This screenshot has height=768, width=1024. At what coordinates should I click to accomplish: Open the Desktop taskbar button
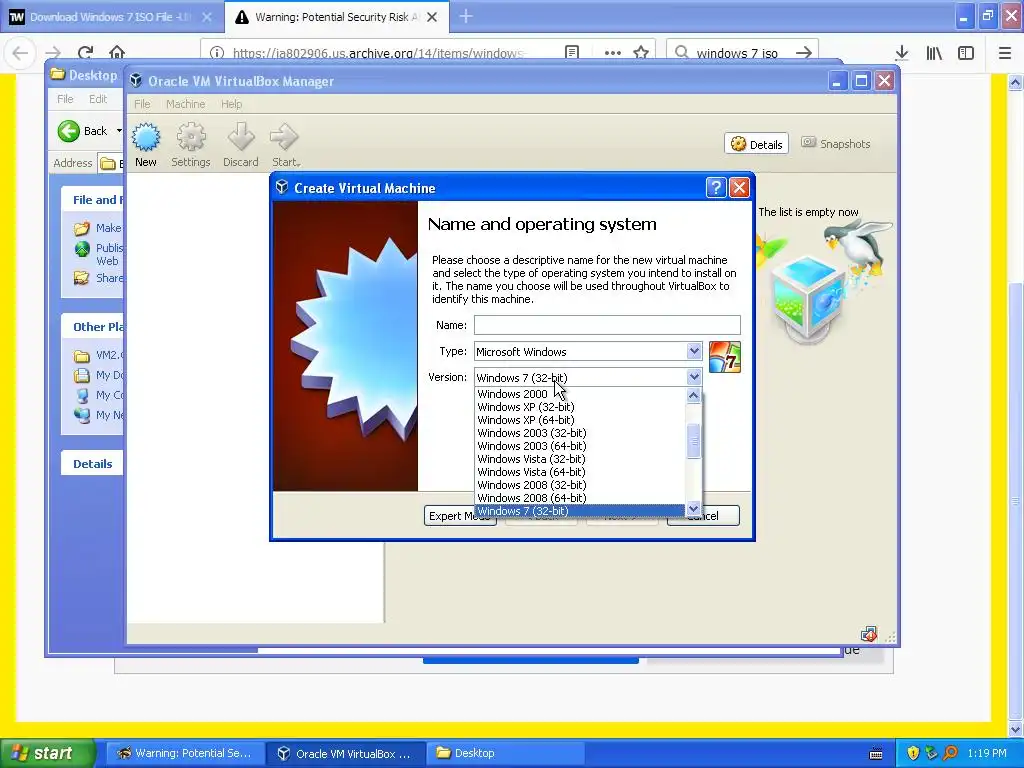[504, 753]
